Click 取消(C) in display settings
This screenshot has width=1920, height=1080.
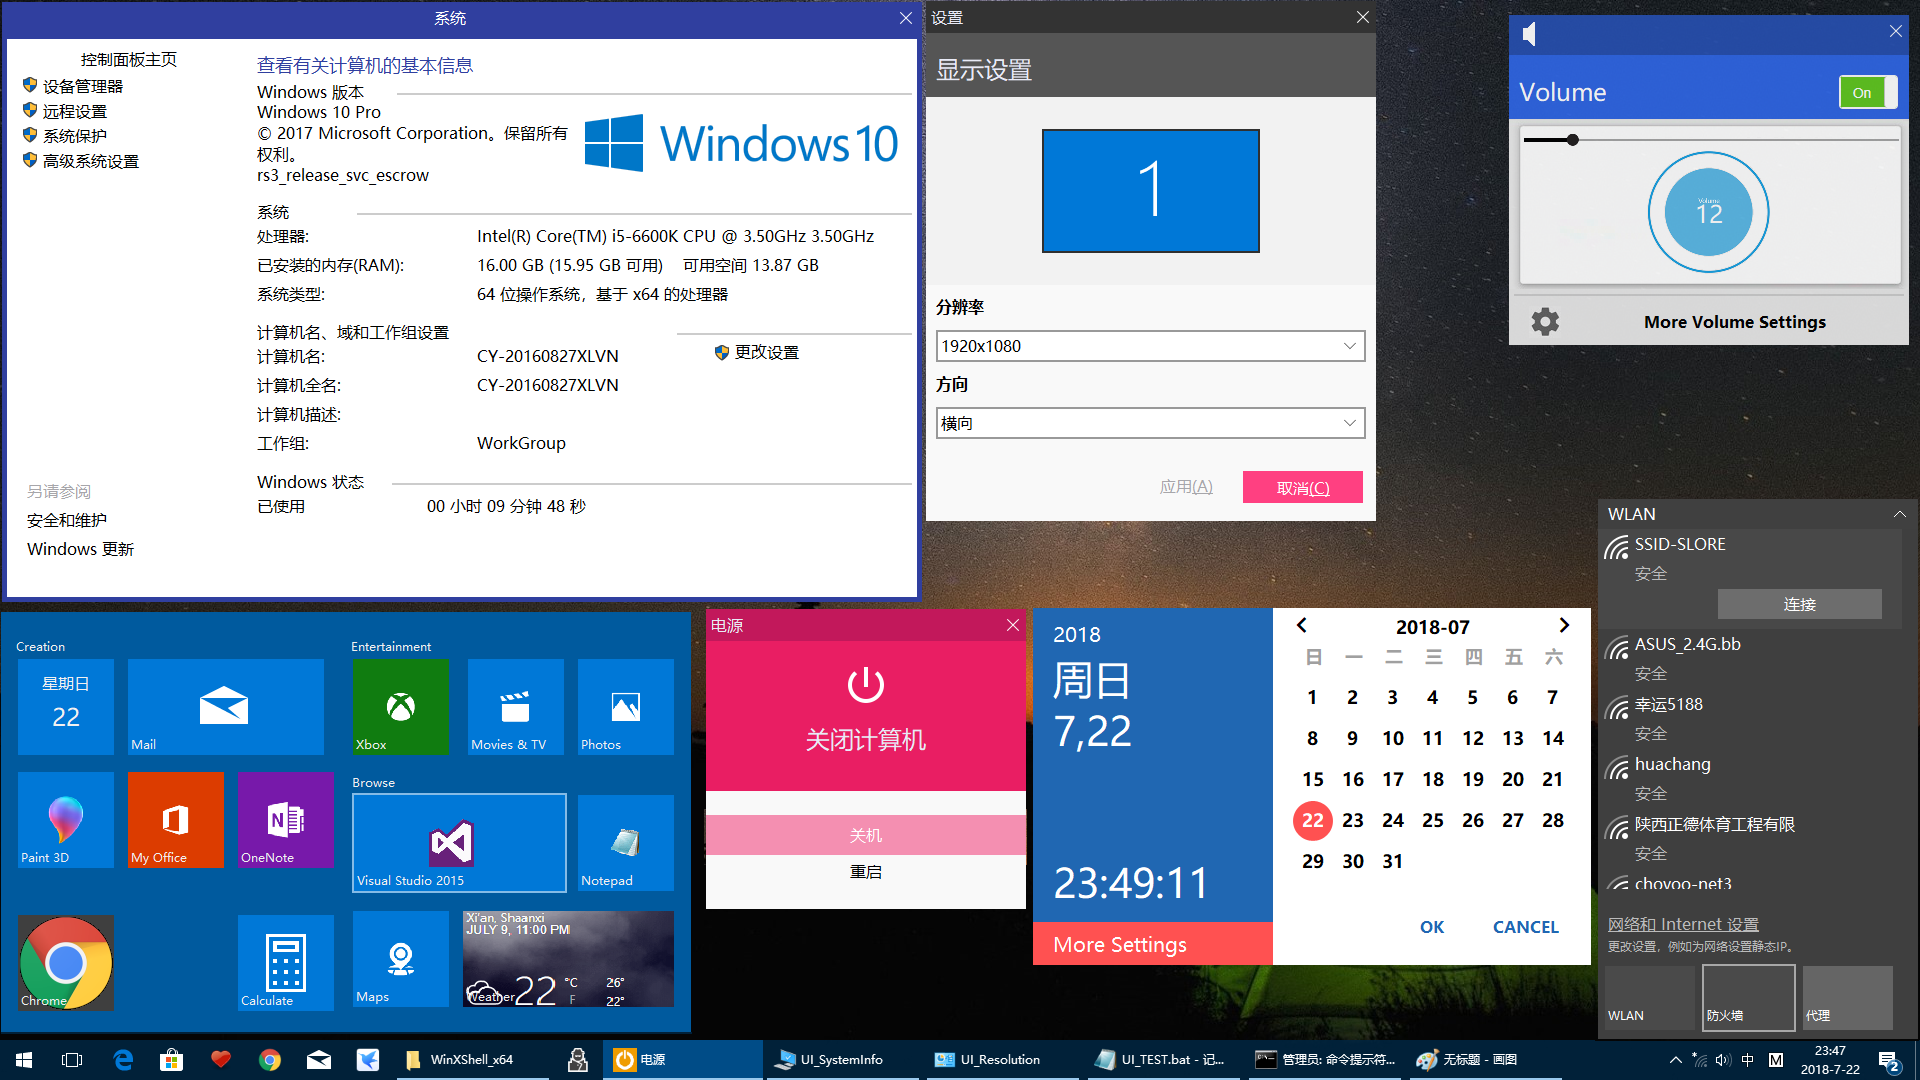point(1303,487)
